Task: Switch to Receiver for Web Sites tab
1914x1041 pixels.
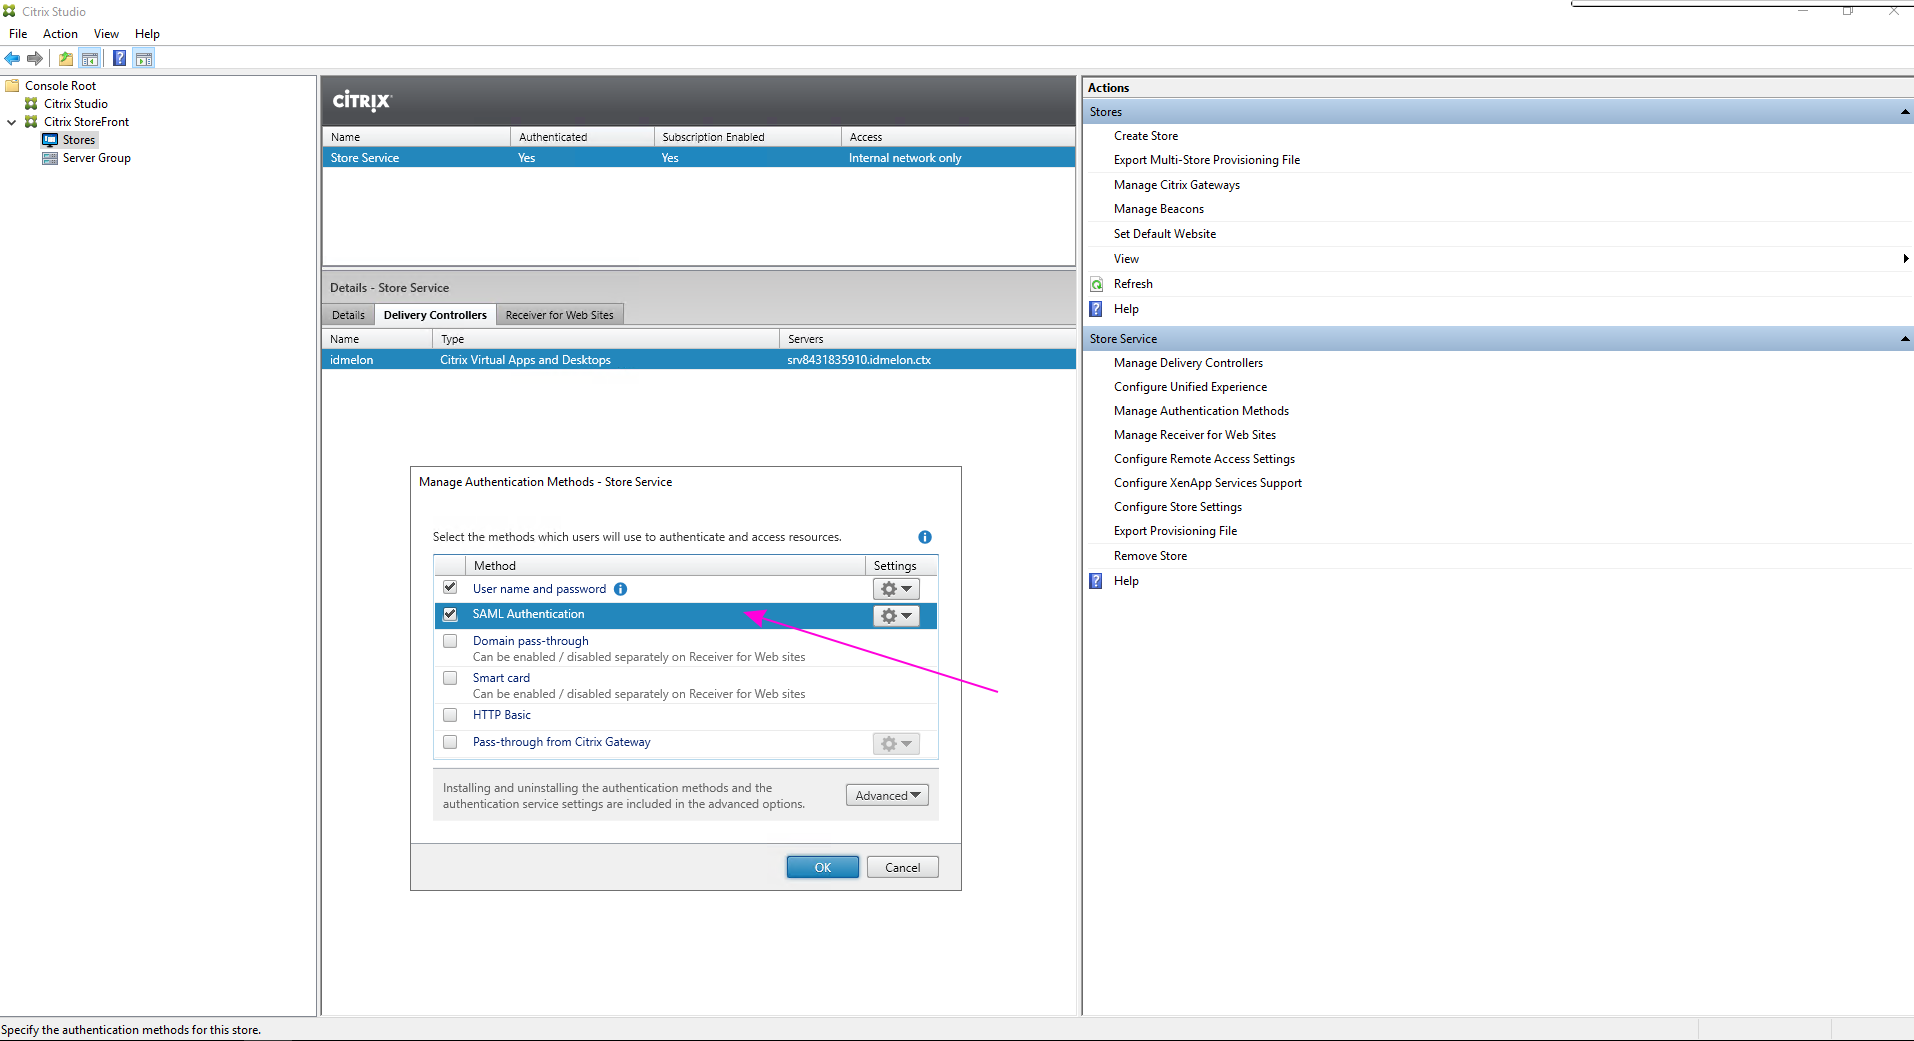Action: click(x=559, y=315)
